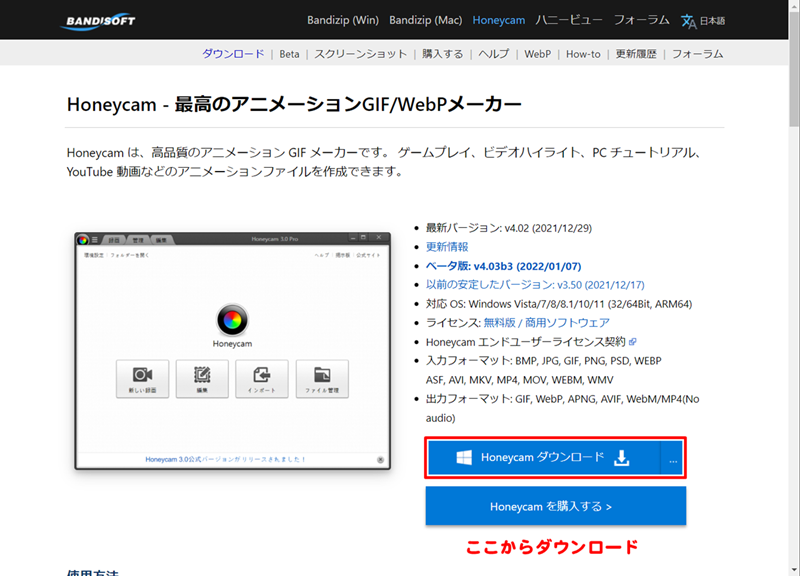Open フォーラム in the gray subnav bar
Image resolution: width=800 pixels, height=576 pixels.
pyautogui.click(x=697, y=54)
